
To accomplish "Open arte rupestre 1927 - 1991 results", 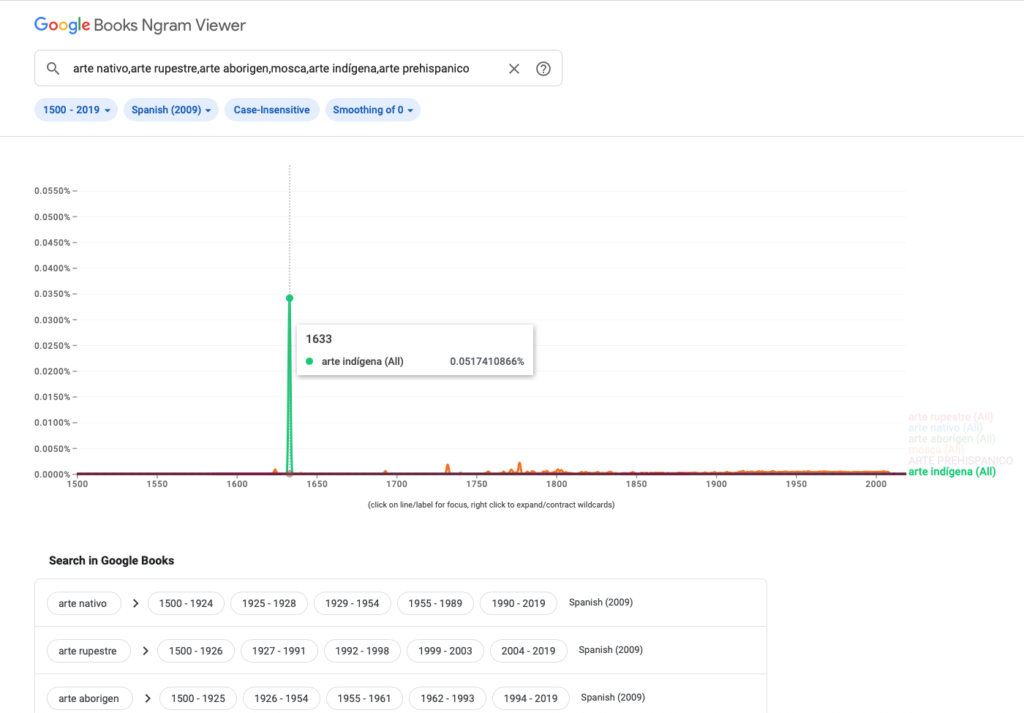I will pyautogui.click(x=277, y=651).
